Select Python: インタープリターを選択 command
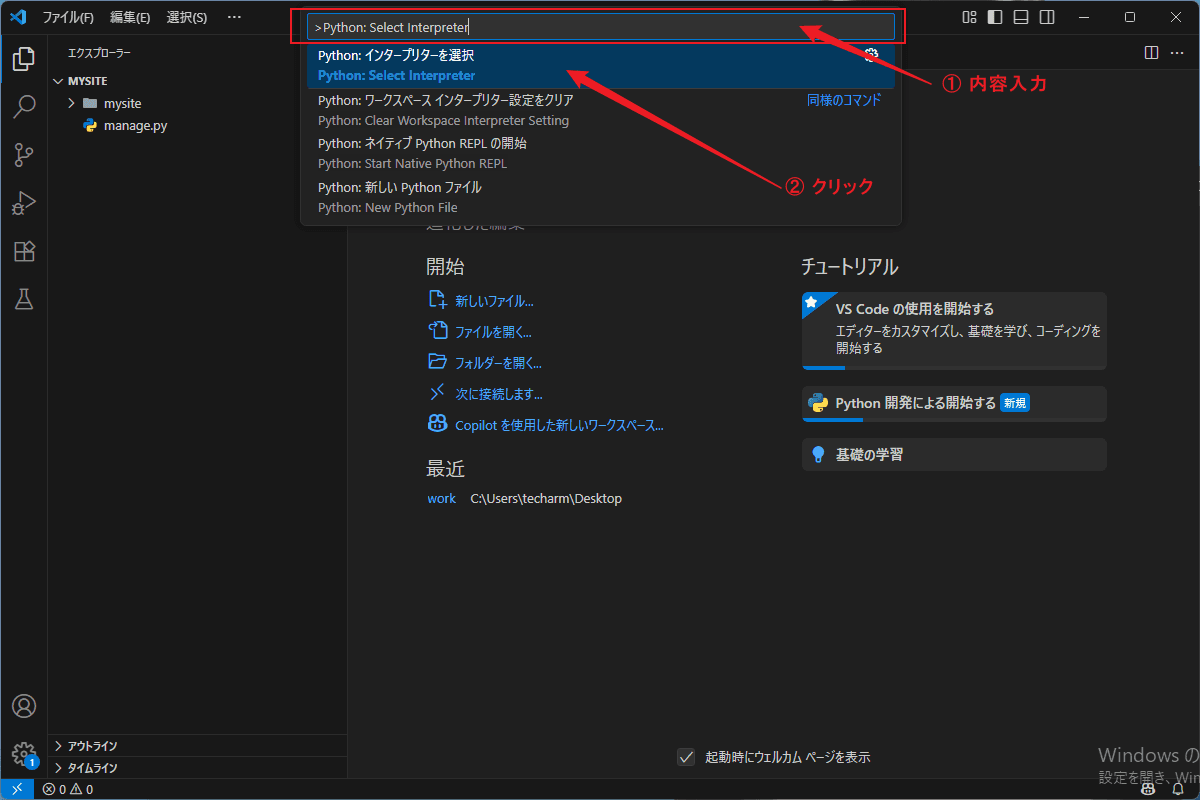The height and width of the screenshot is (800, 1200). pos(601,65)
